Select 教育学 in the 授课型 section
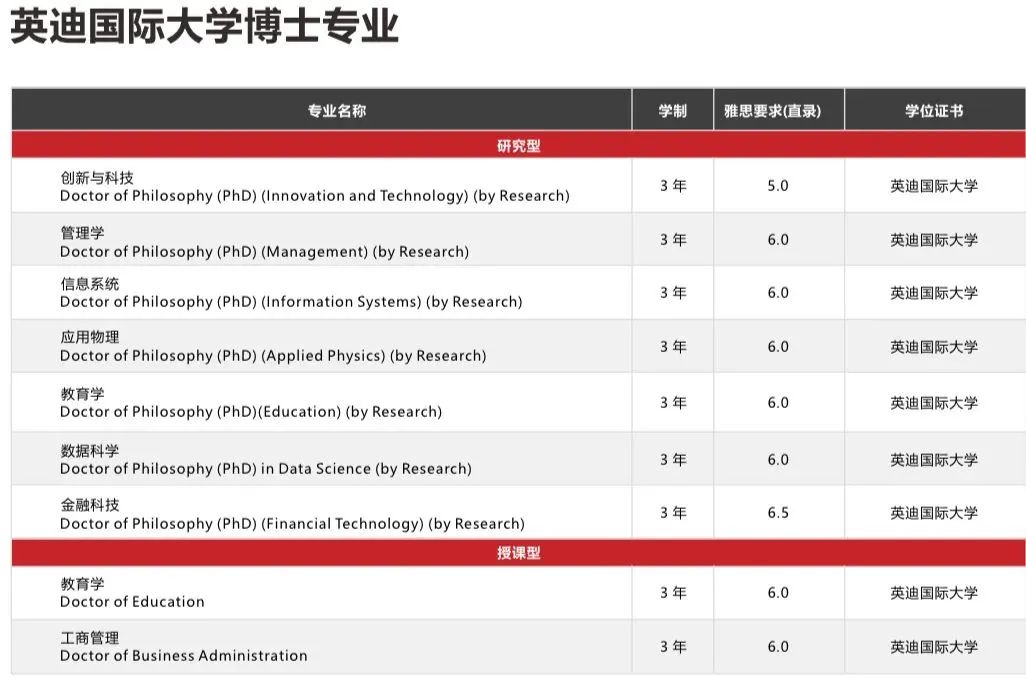This screenshot has height=678, width=1026. tap(82, 584)
